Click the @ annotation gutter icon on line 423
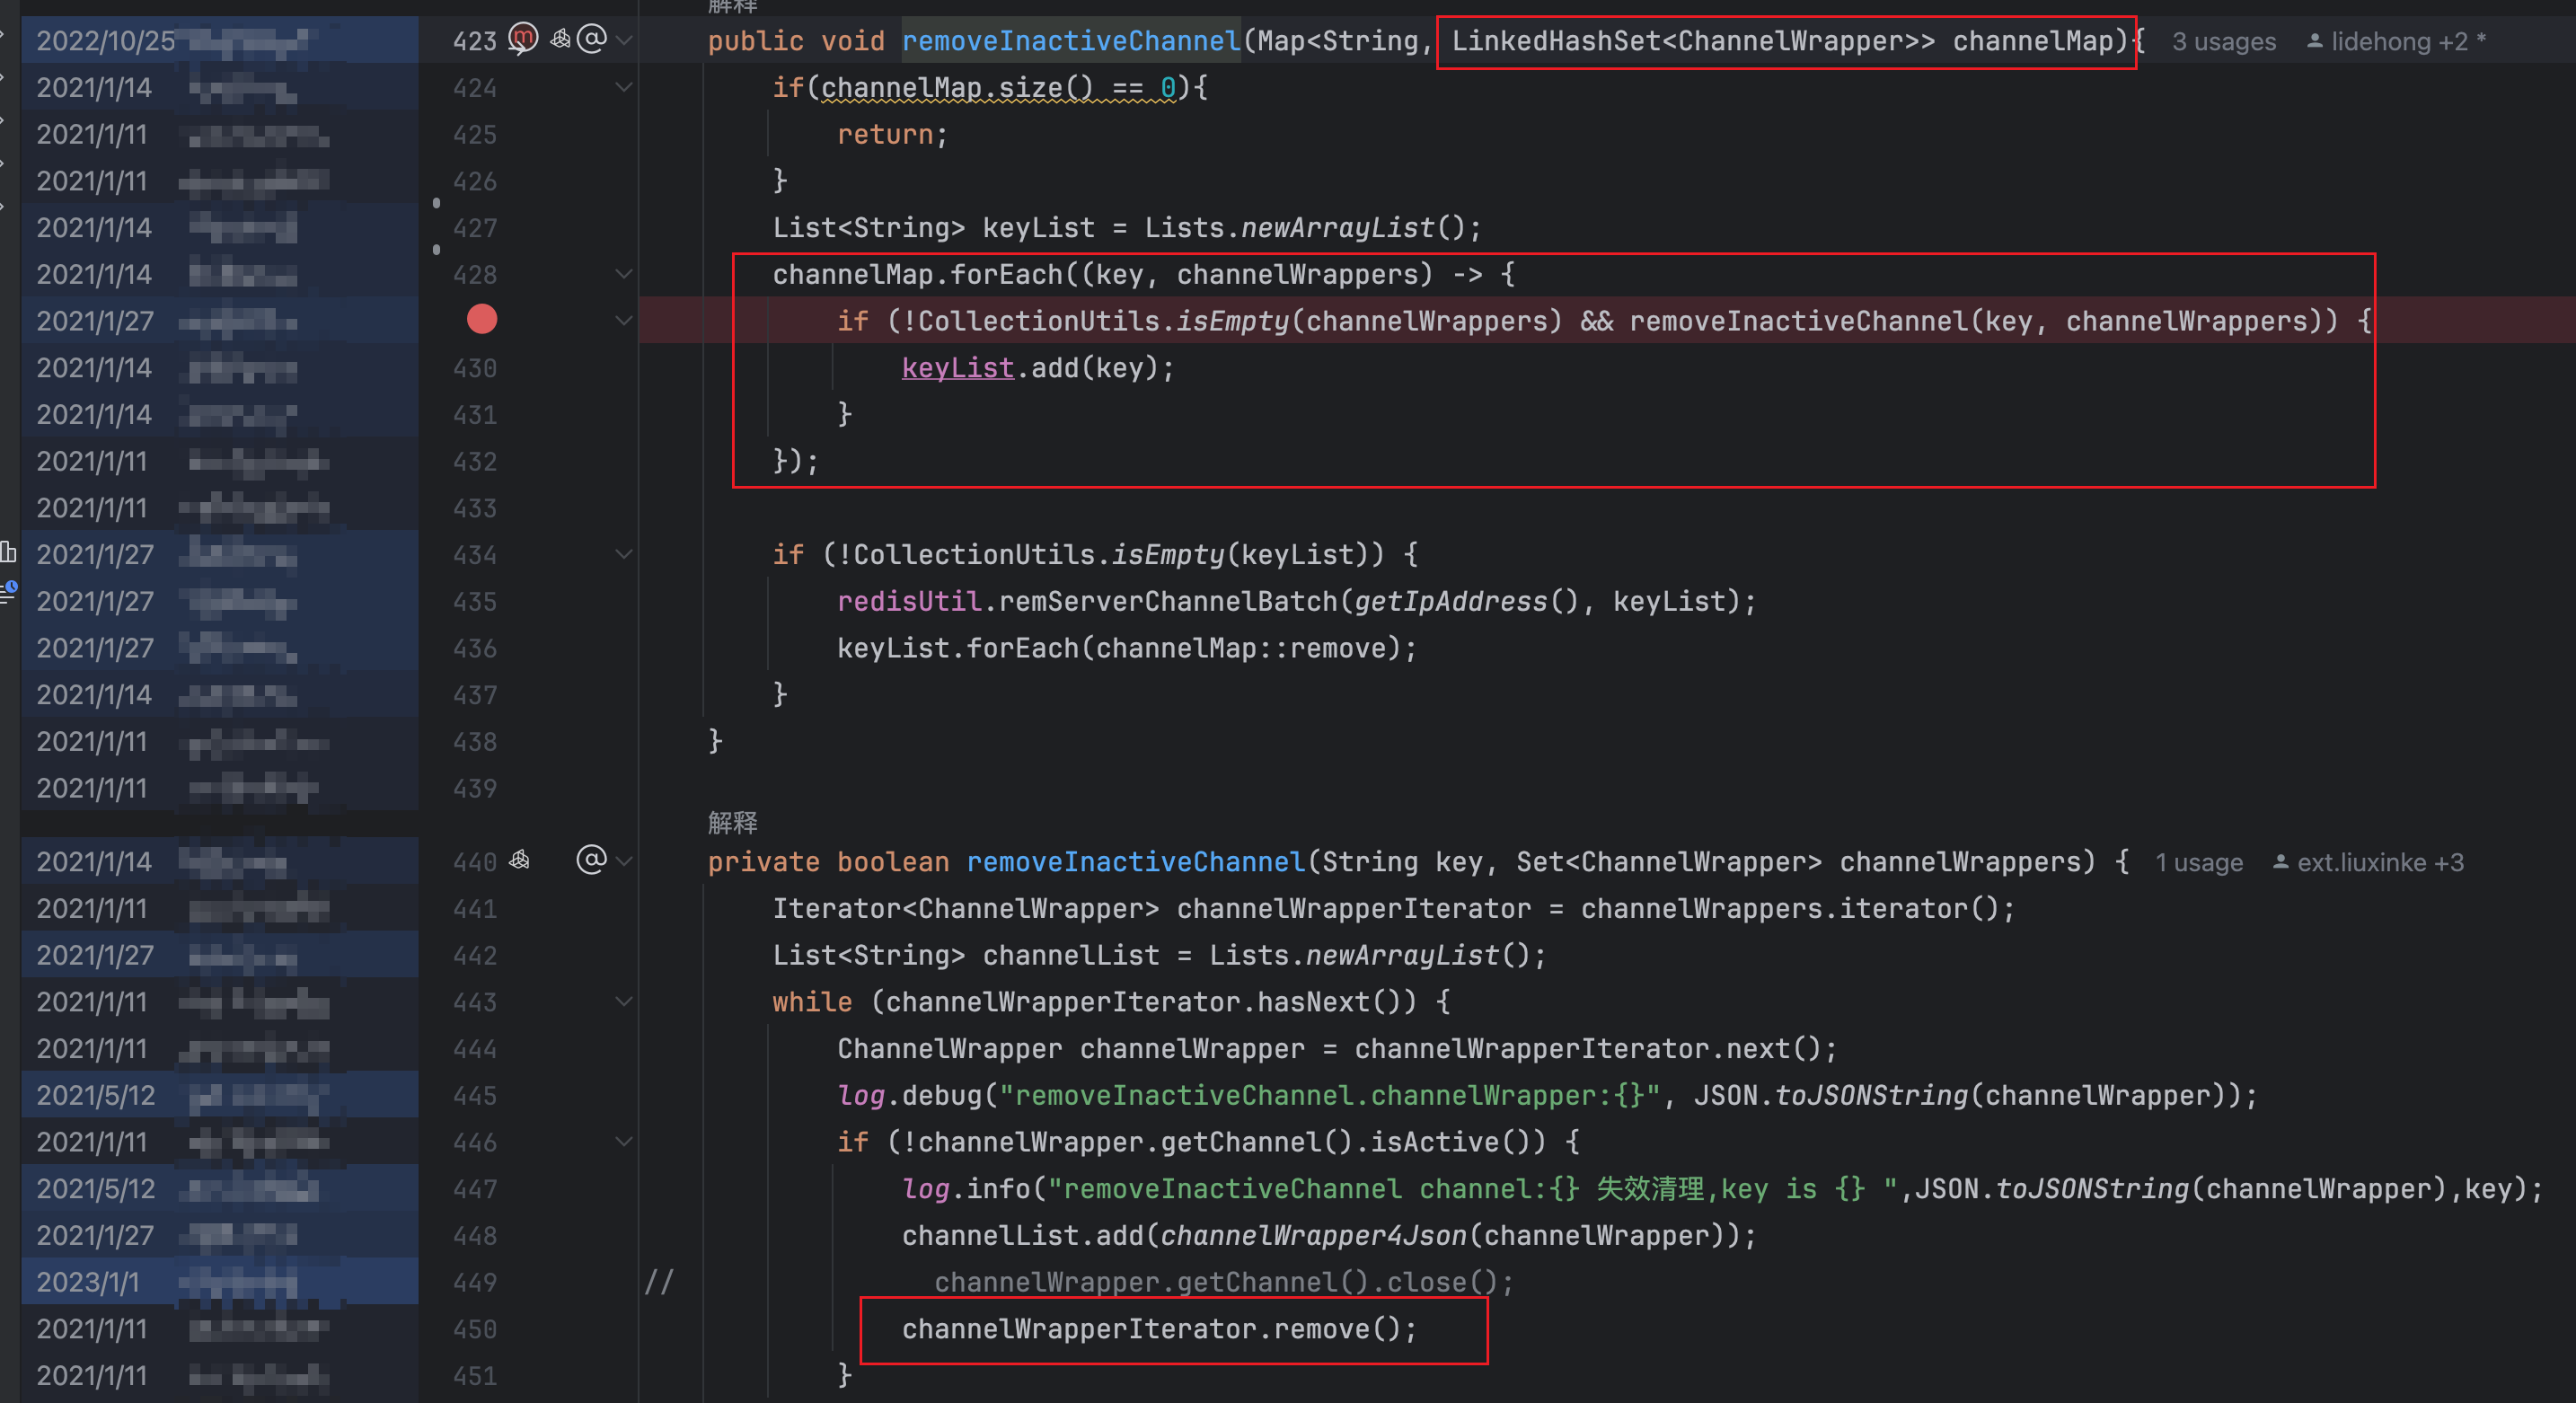This screenshot has height=1403, width=2576. [x=592, y=39]
